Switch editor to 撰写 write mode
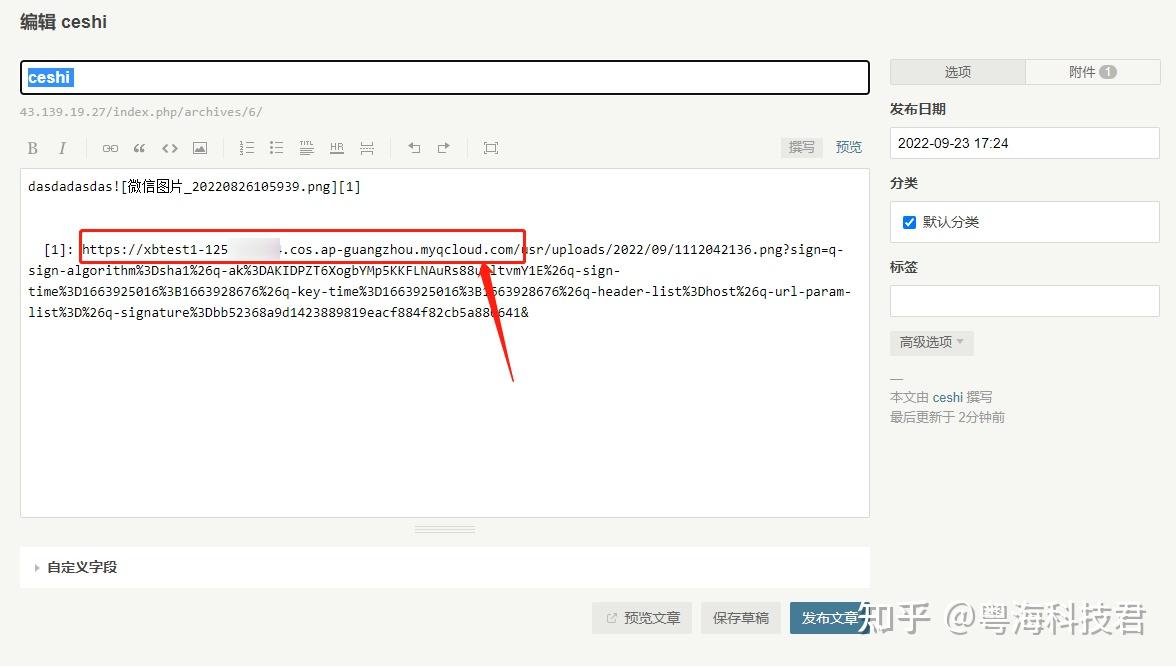 [801, 147]
